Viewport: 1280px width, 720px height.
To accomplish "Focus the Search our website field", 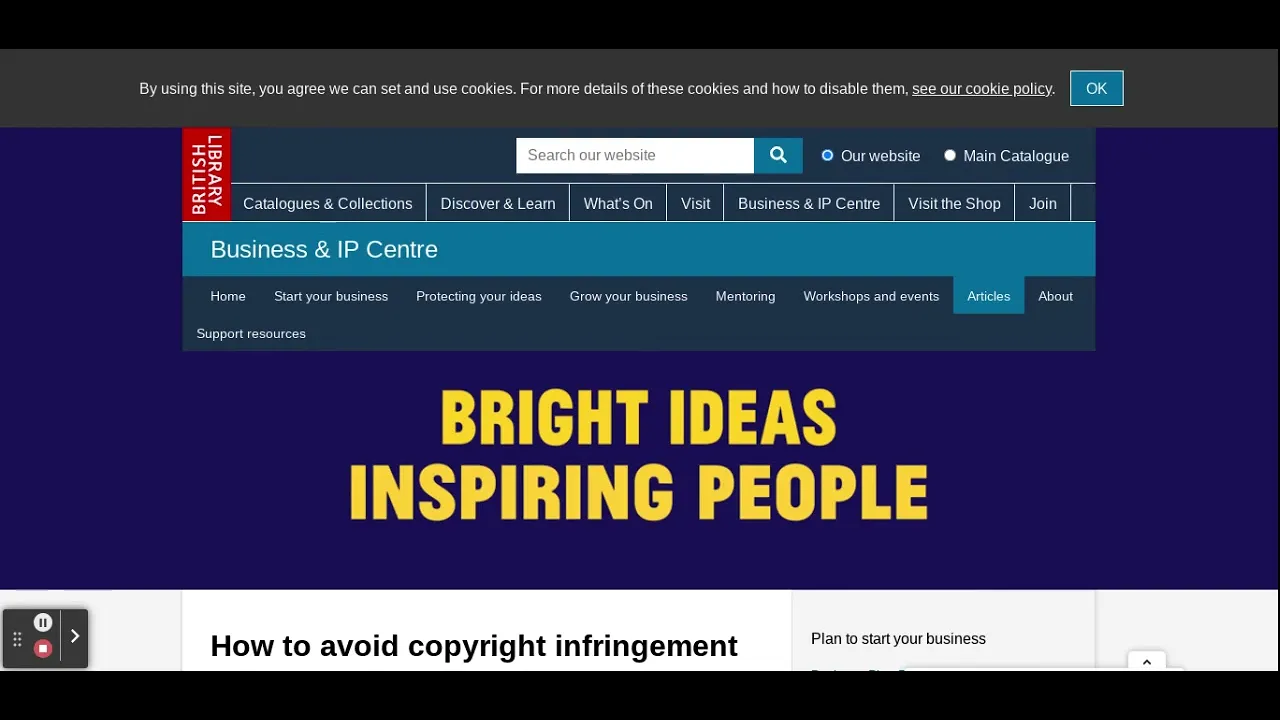I will tap(635, 155).
